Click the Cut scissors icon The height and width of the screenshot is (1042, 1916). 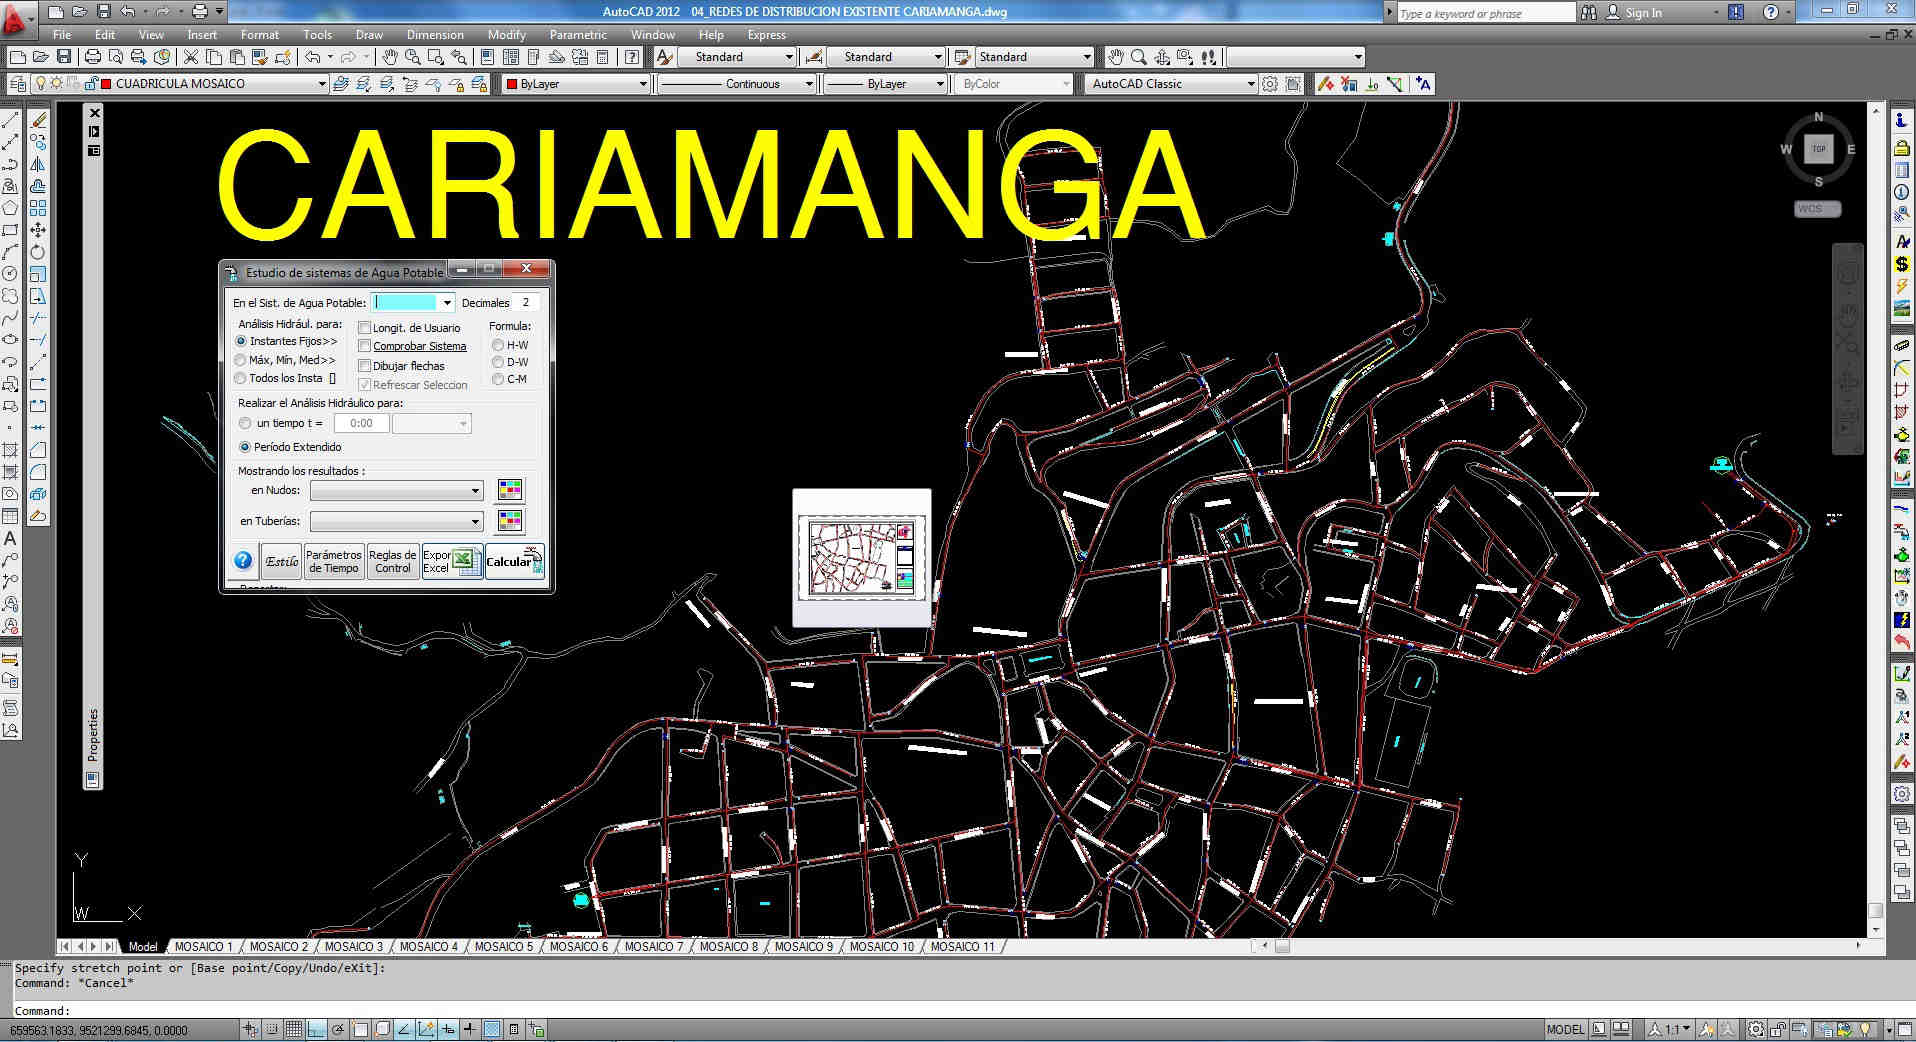pos(191,58)
